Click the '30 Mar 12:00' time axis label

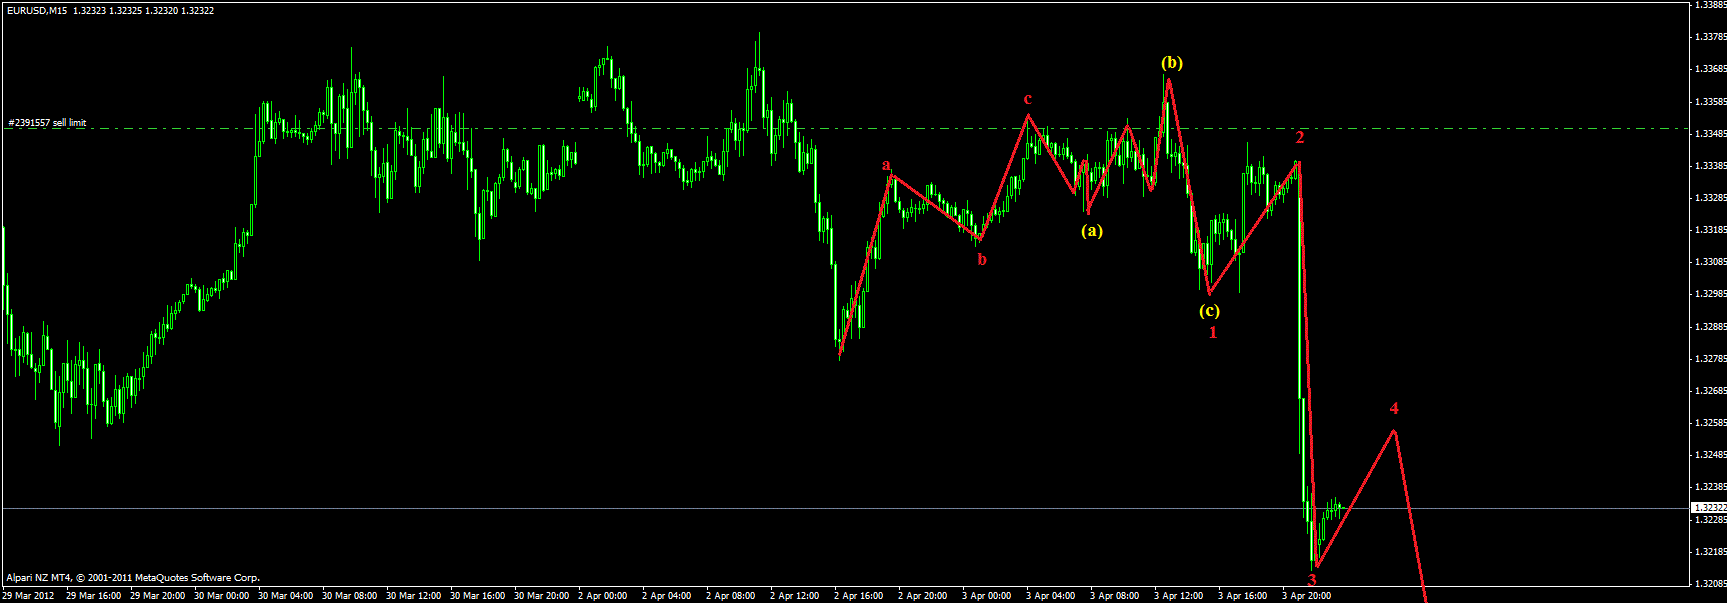[x=414, y=596]
